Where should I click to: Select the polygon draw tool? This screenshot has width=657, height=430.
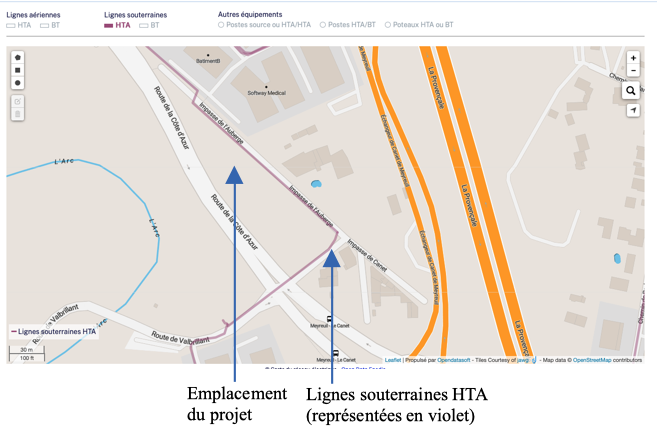18,57
